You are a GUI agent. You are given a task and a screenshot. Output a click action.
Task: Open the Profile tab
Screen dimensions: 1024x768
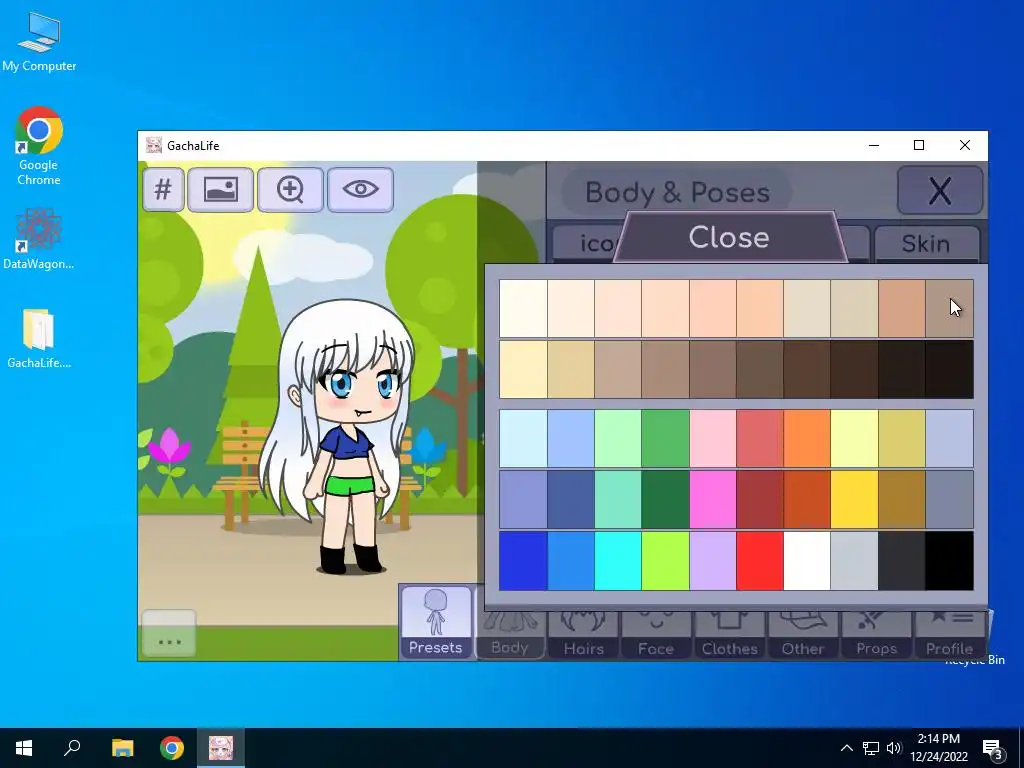[950, 633]
